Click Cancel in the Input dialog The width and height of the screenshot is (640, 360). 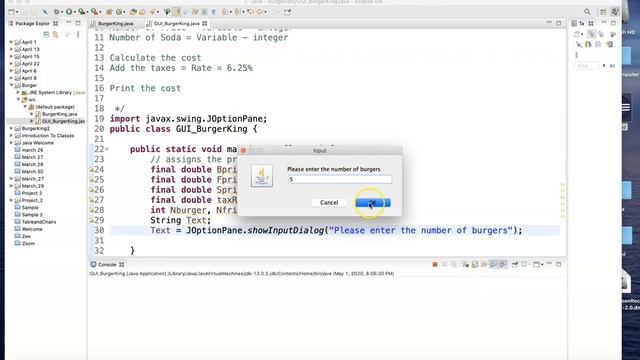pos(329,202)
